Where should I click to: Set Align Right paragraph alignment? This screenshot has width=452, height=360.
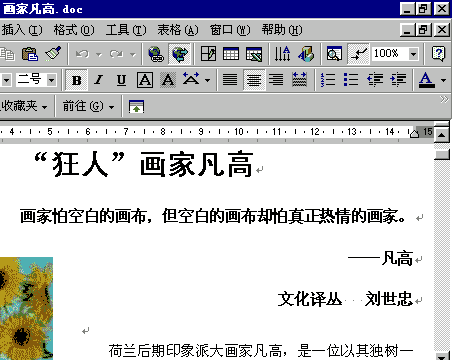276,80
